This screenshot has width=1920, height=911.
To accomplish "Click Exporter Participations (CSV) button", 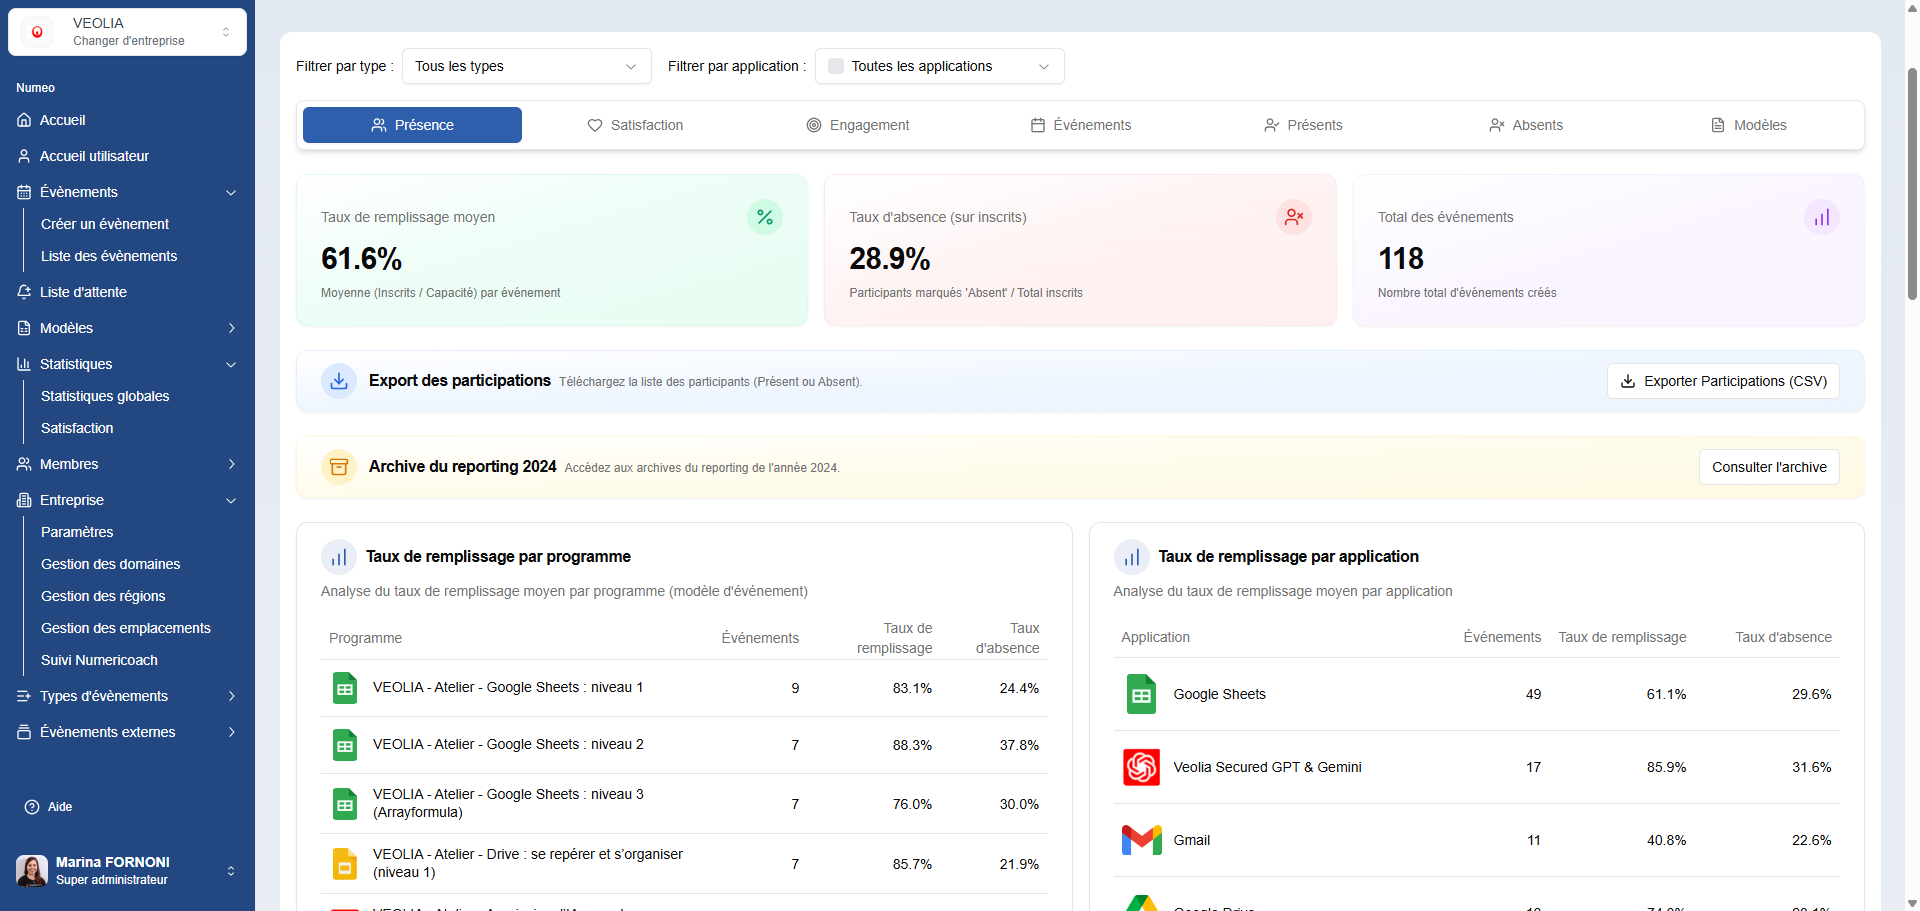I will pos(1722,381).
